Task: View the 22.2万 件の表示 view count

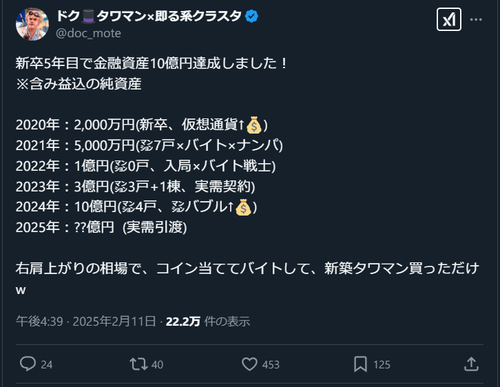Action: point(208,321)
